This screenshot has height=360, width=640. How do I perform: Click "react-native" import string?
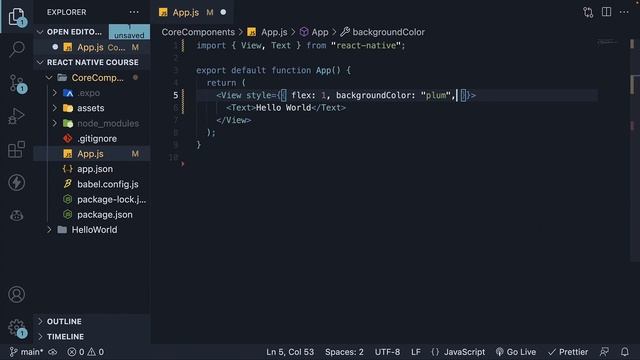tap(366, 45)
